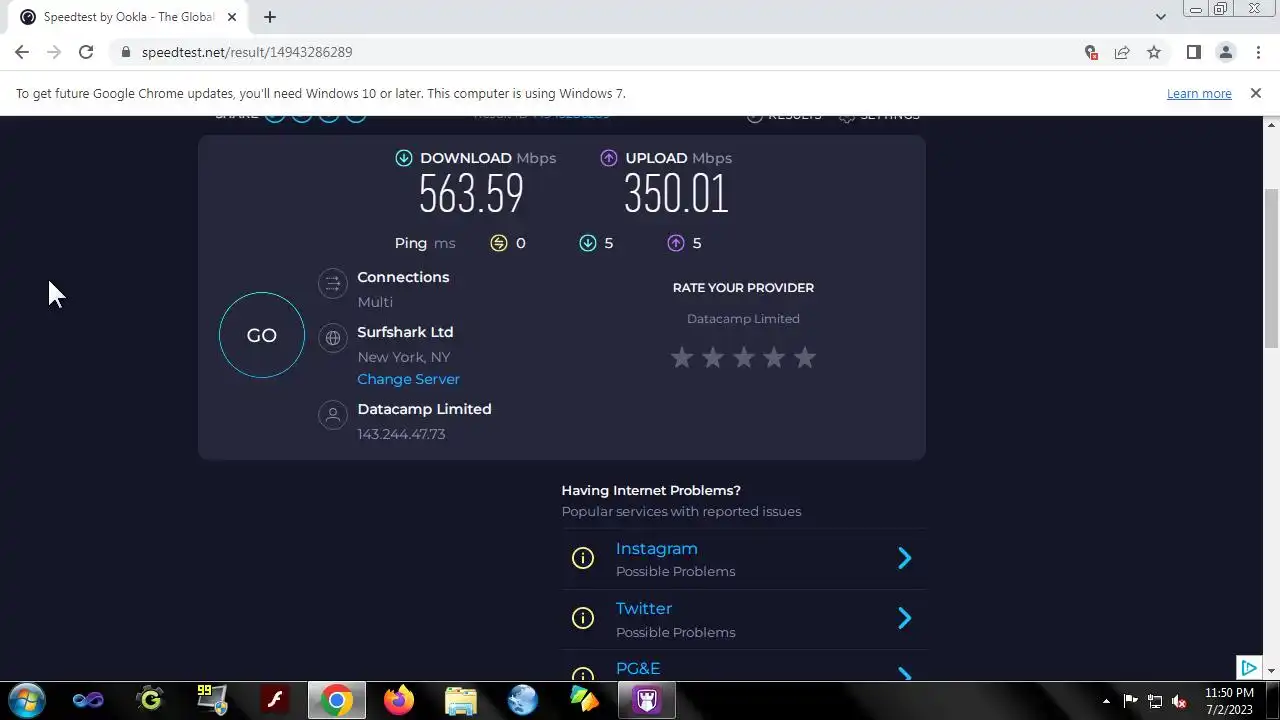
Task: Expand Twitter issue with right chevron
Action: pos(904,619)
